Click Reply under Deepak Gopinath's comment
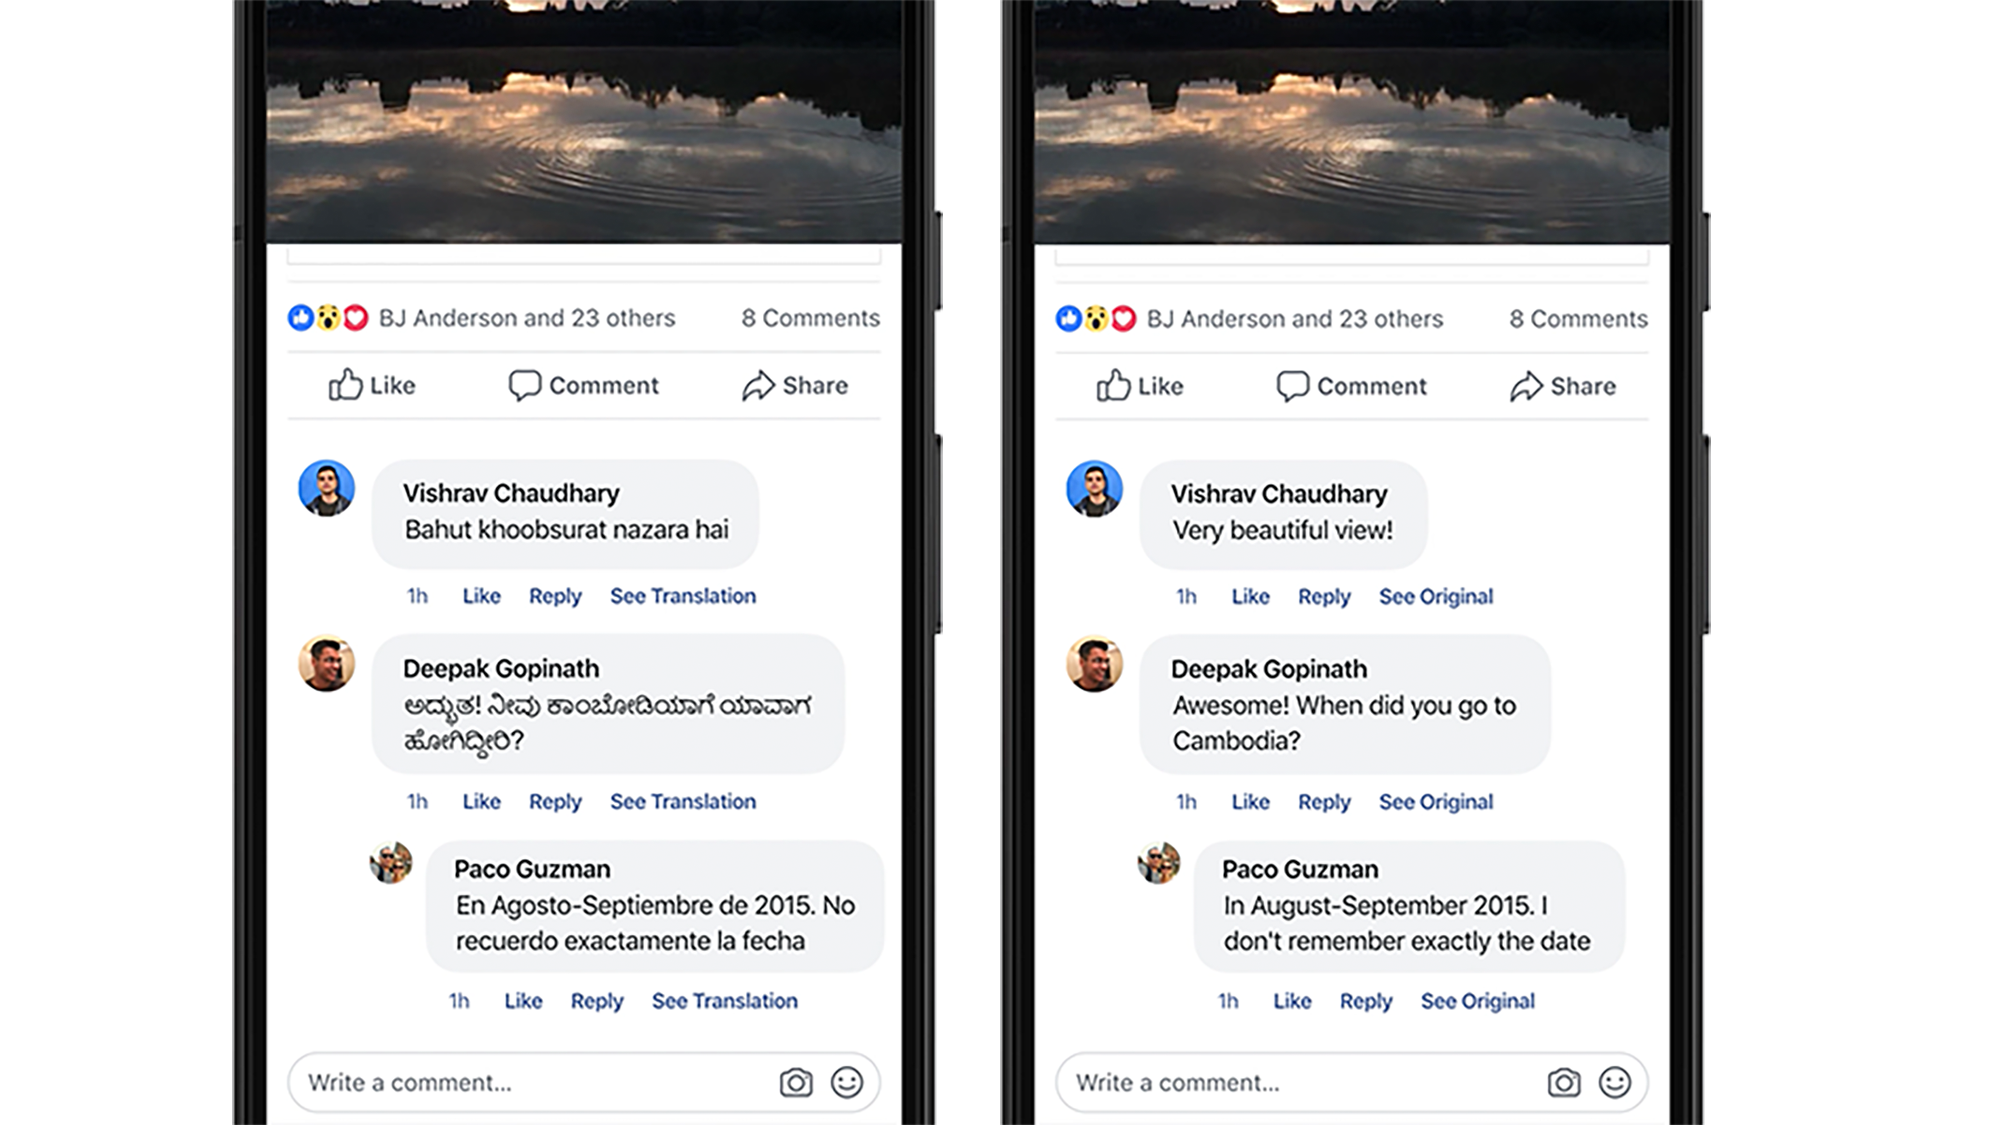The height and width of the screenshot is (1125, 2000). pyautogui.click(x=554, y=801)
